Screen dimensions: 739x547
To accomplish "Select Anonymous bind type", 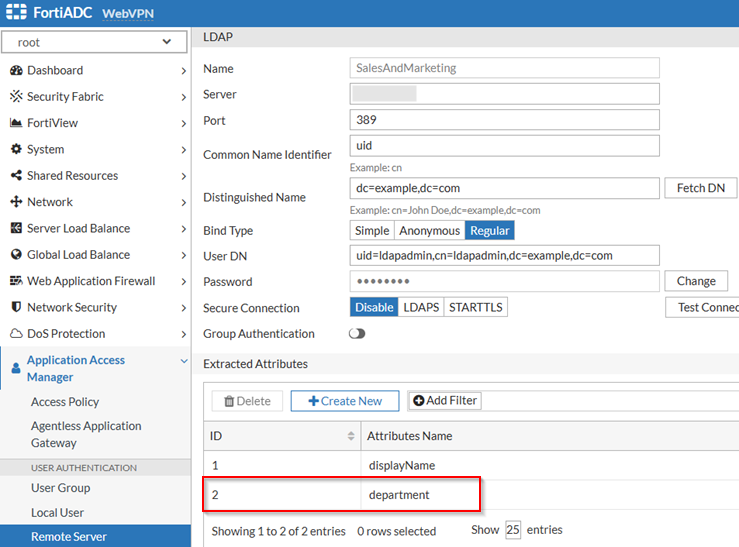I will click(x=429, y=230).
